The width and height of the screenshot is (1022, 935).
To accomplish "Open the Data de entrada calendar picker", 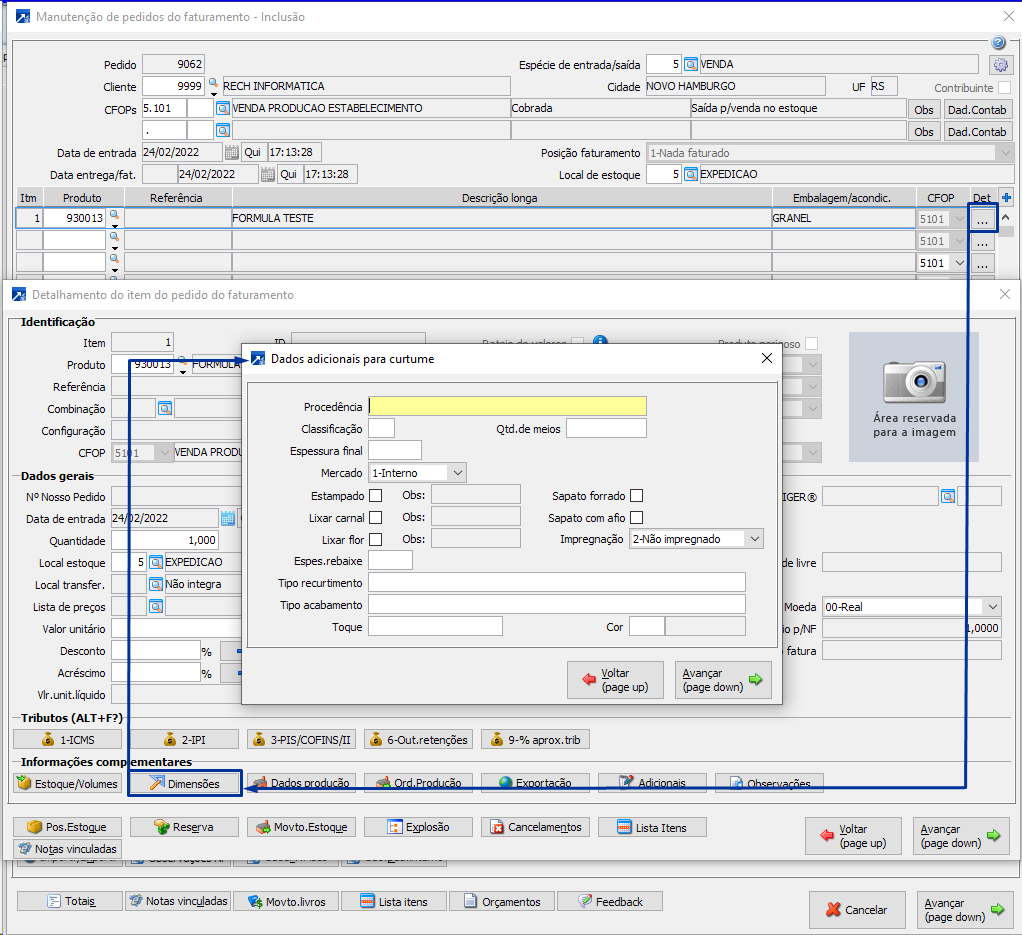I will click(x=232, y=153).
